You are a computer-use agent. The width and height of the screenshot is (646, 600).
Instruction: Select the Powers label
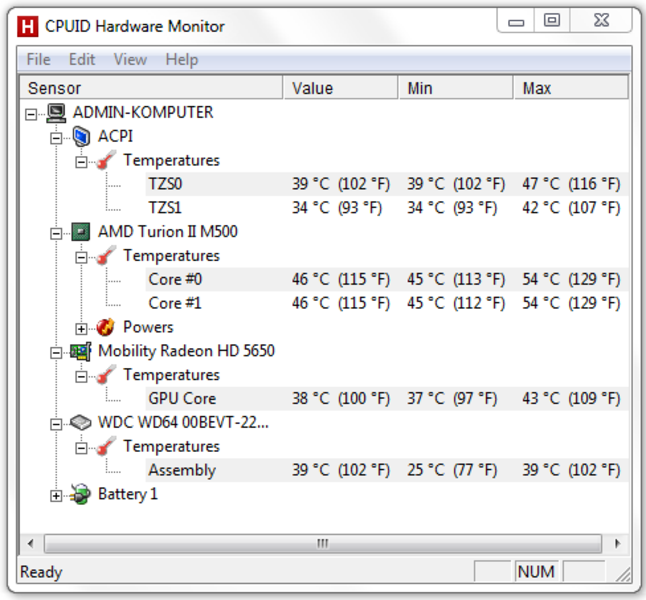148,327
